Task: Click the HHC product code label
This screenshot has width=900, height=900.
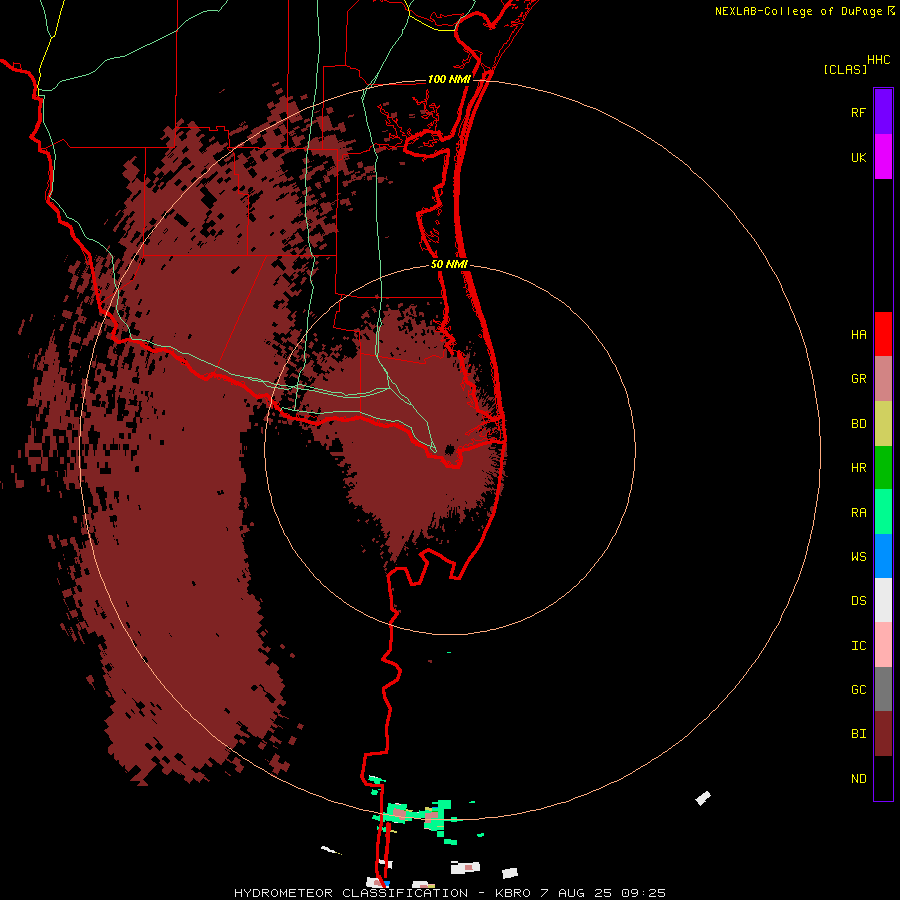Action: (878, 60)
